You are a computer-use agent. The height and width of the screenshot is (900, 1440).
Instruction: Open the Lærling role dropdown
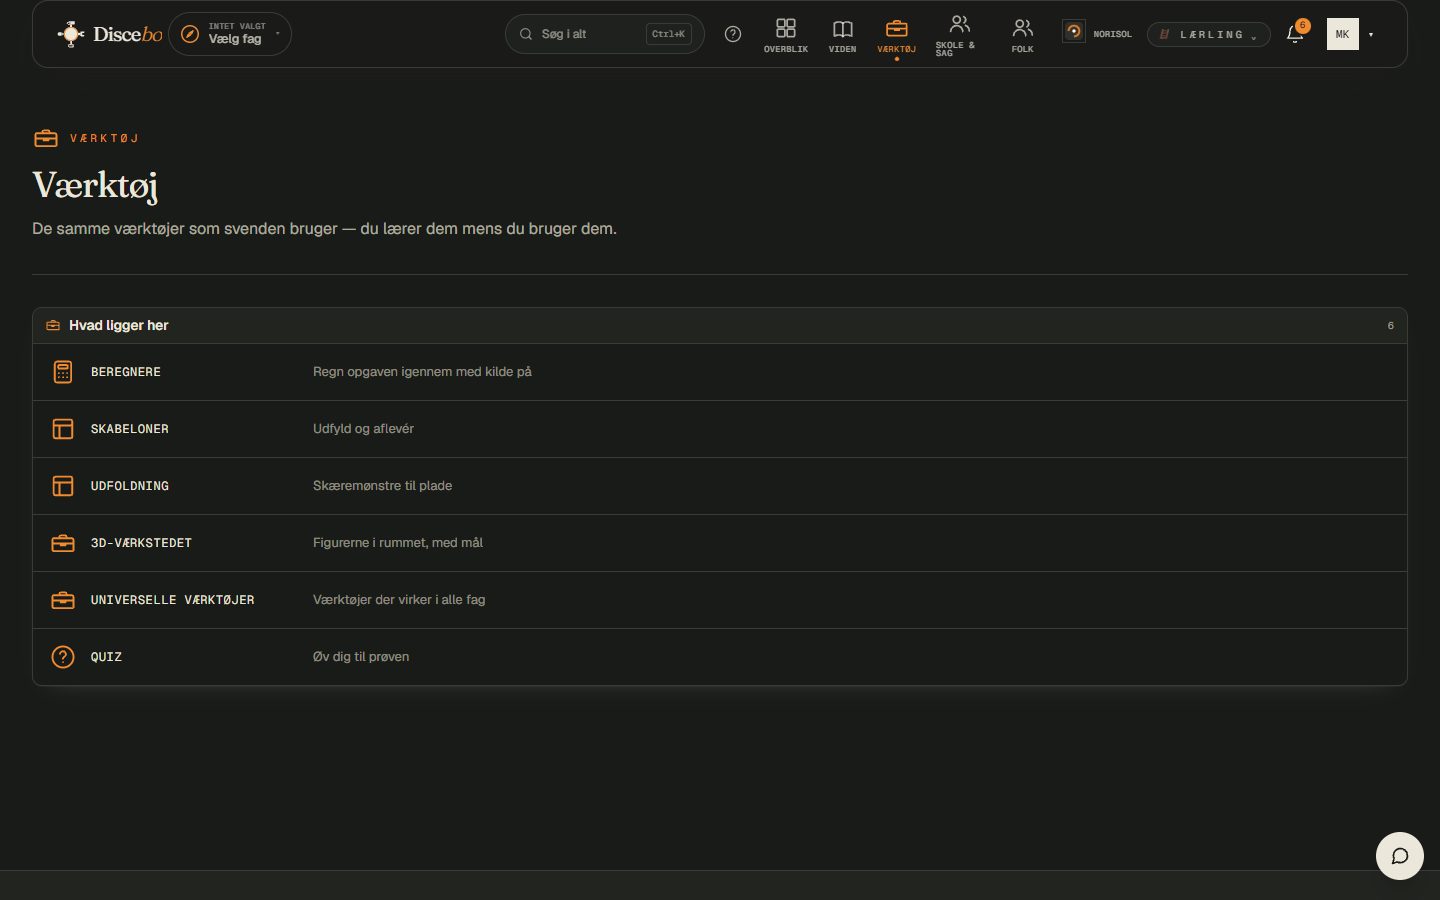click(1208, 34)
